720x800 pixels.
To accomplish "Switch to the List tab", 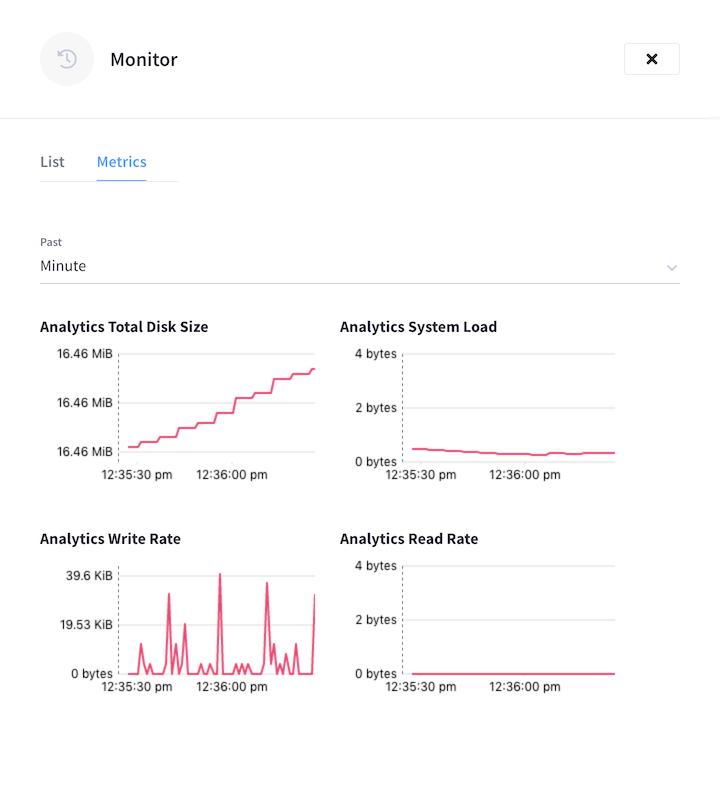I will tap(52, 161).
